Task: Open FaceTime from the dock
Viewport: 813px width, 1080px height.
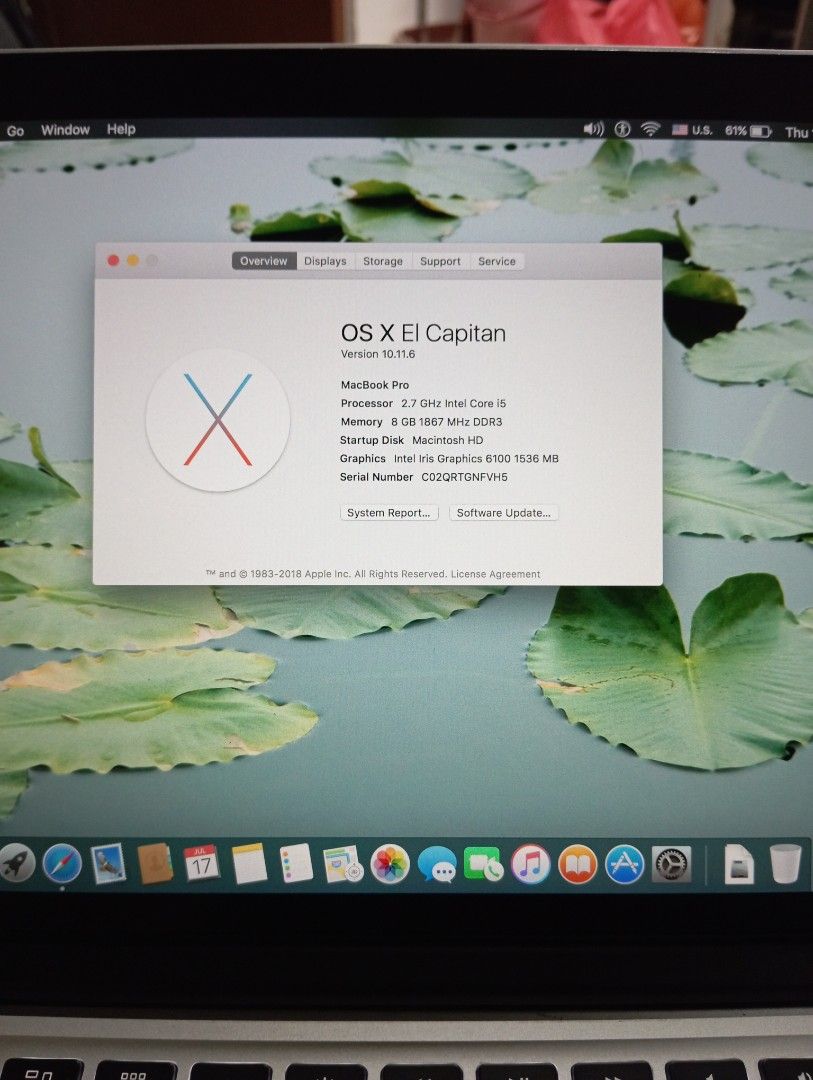Action: pyautogui.click(x=484, y=864)
